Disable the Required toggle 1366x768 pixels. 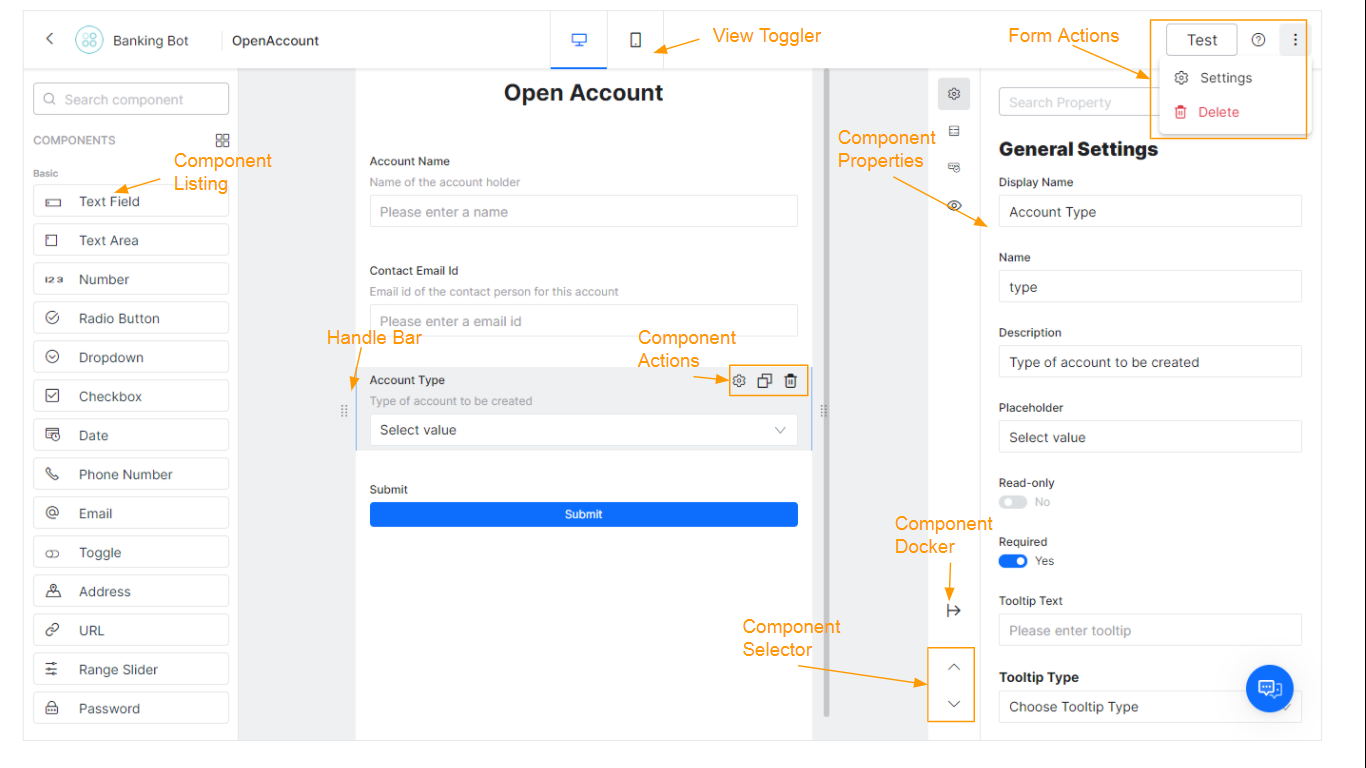1014,561
